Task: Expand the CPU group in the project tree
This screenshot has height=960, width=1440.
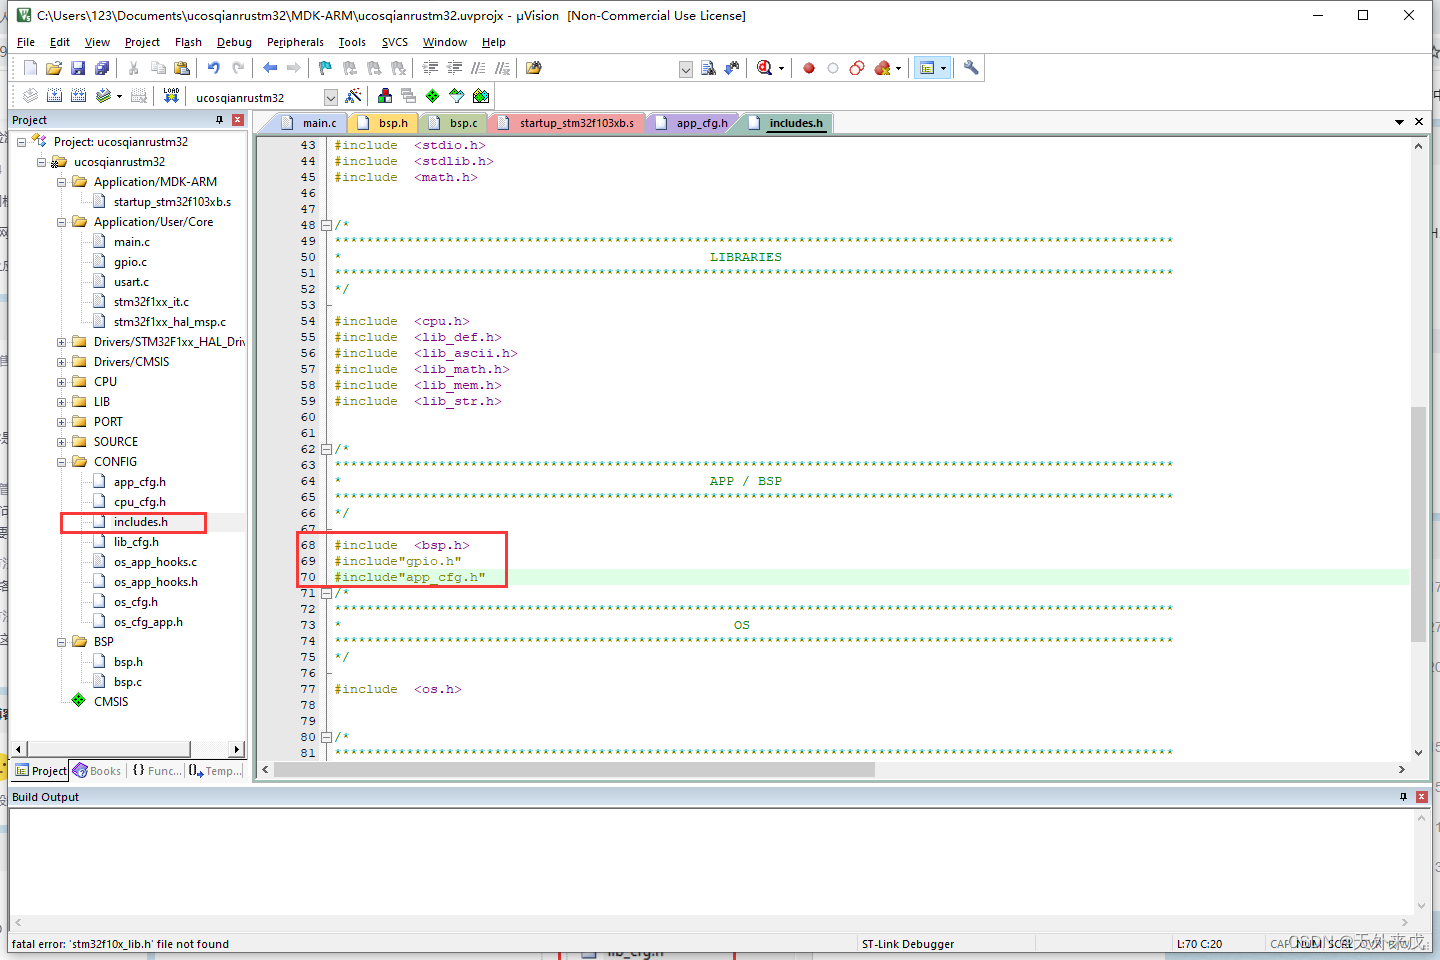Action: (61, 381)
